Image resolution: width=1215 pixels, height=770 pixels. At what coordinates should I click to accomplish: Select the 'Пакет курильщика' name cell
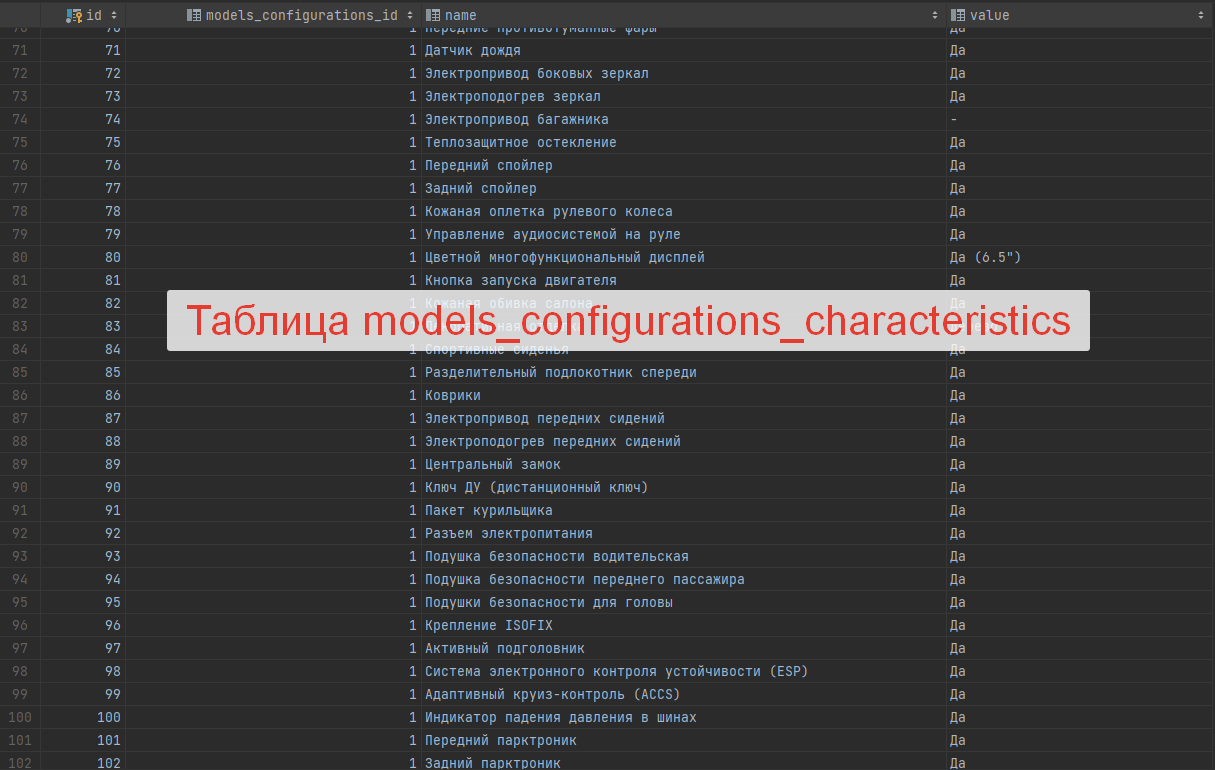pyautogui.click(x=488, y=510)
